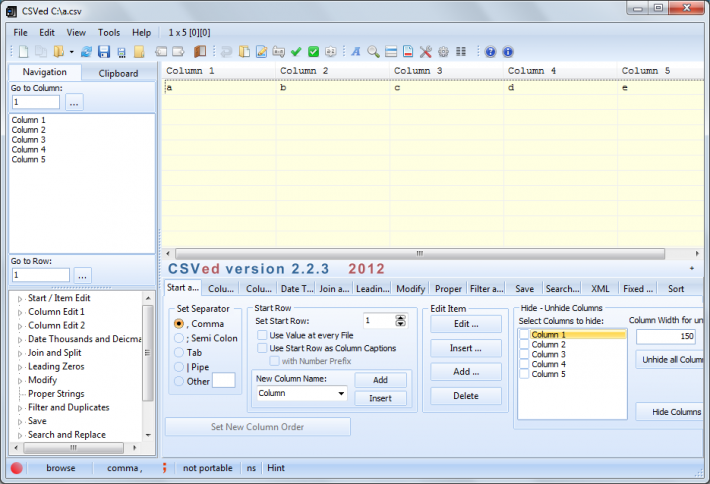Click the striped rows icon in toolbar
The height and width of the screenshot is (484, 710).
(x=391, y=52)
